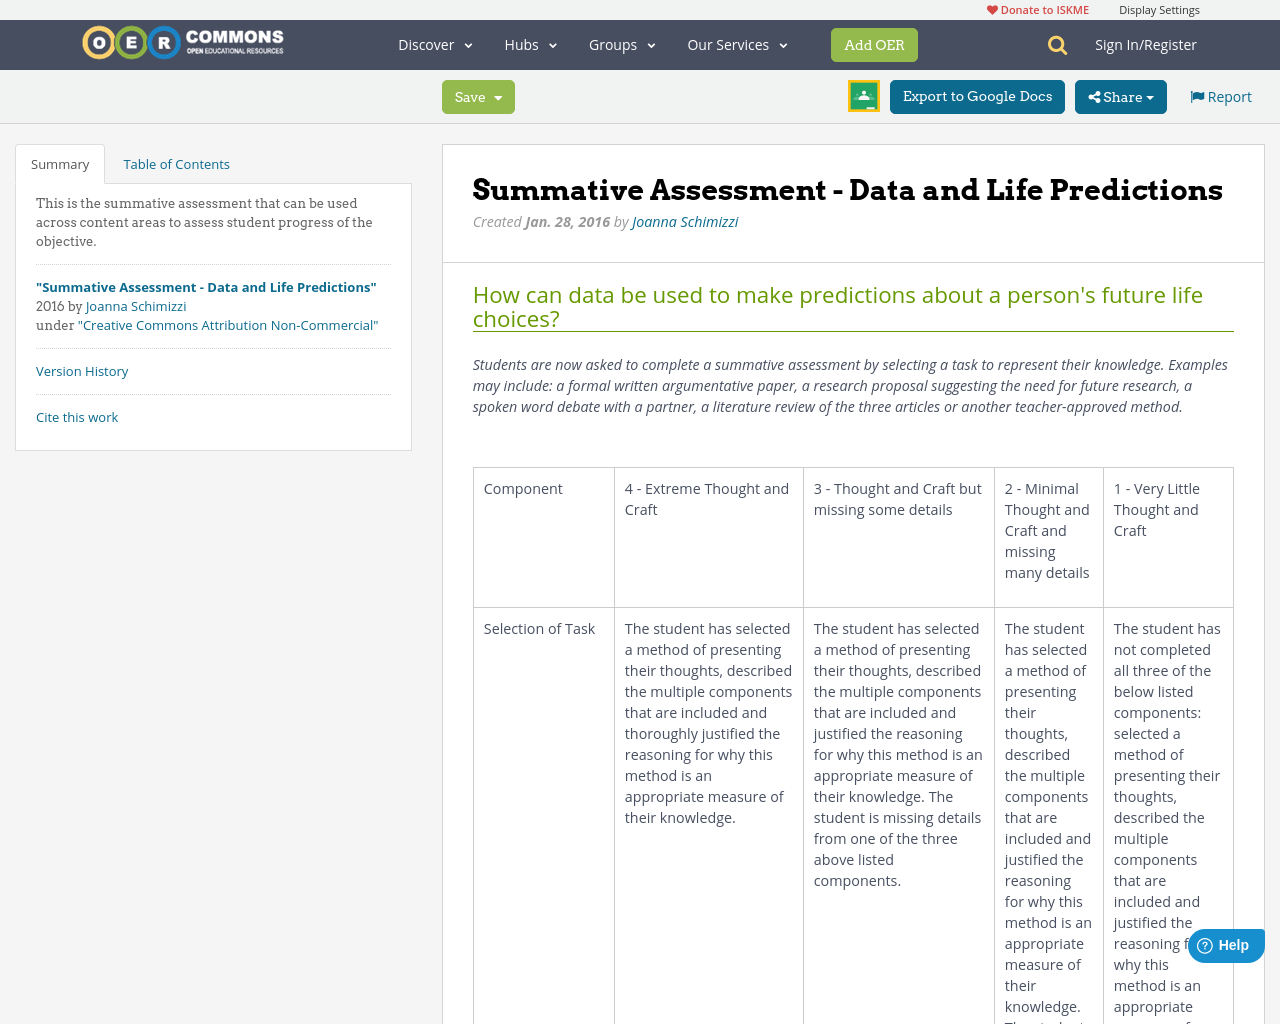Screen dimensions: 1280x1024
Task: Open the Share dropdown
Action: click(x=1119, y=95)
